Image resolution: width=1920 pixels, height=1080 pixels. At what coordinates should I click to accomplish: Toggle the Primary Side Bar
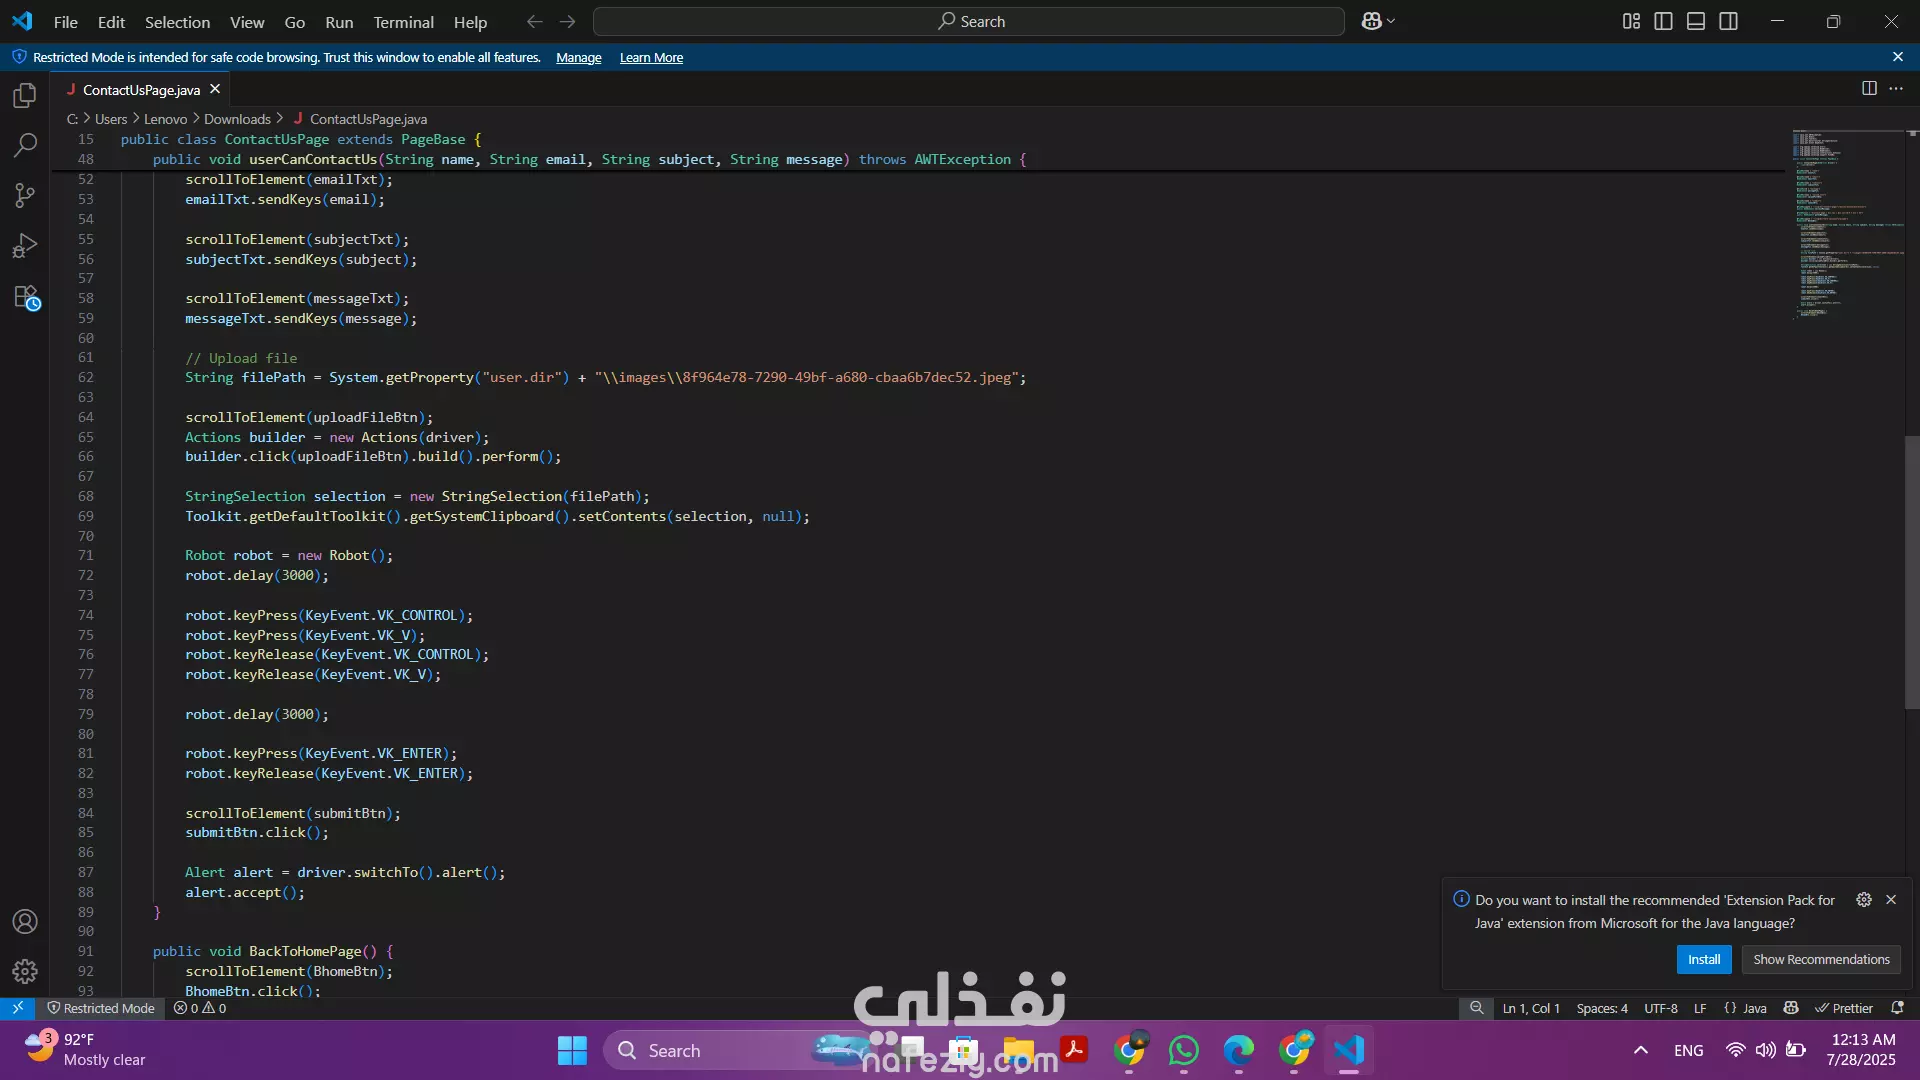(1663, 21)
